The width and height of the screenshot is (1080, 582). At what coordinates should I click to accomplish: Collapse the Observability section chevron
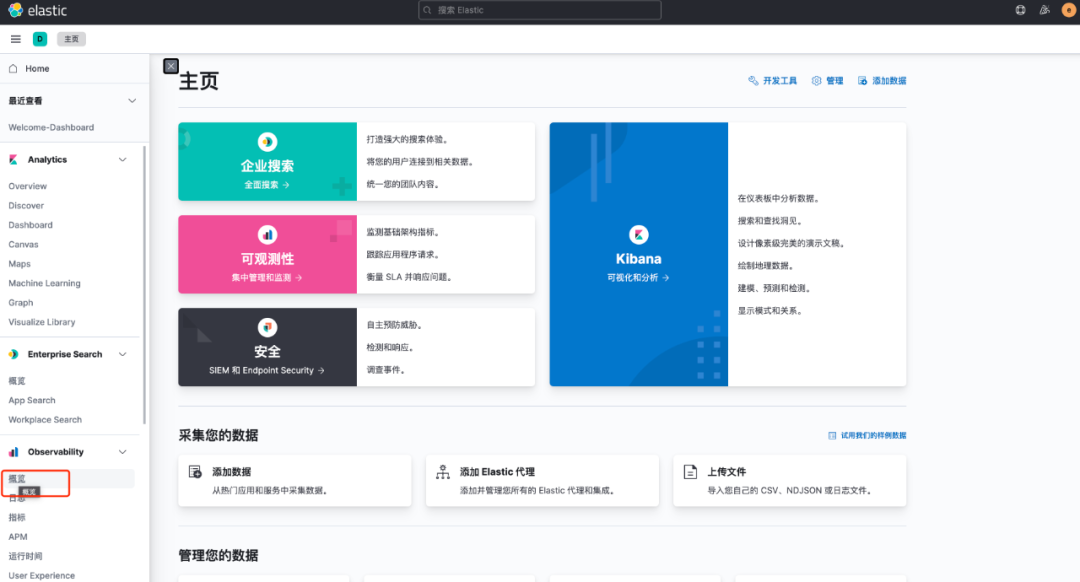123,452
